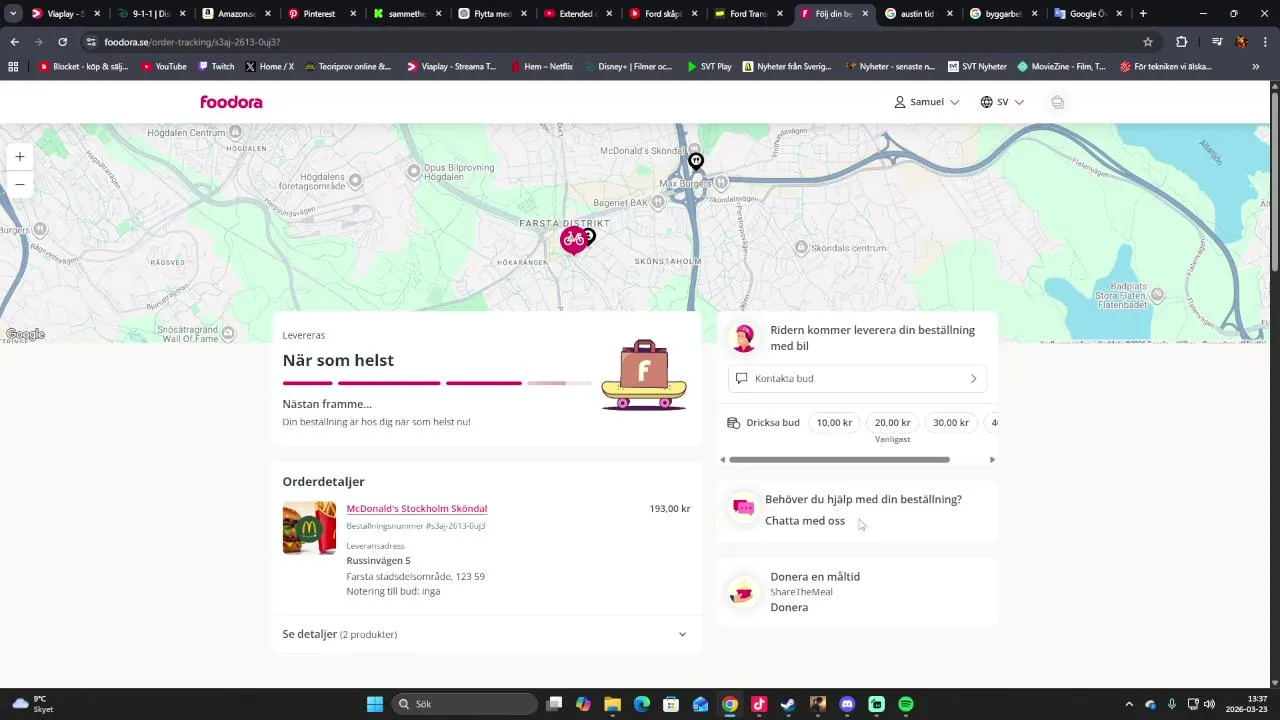Click Kontakta bud button

857,379
